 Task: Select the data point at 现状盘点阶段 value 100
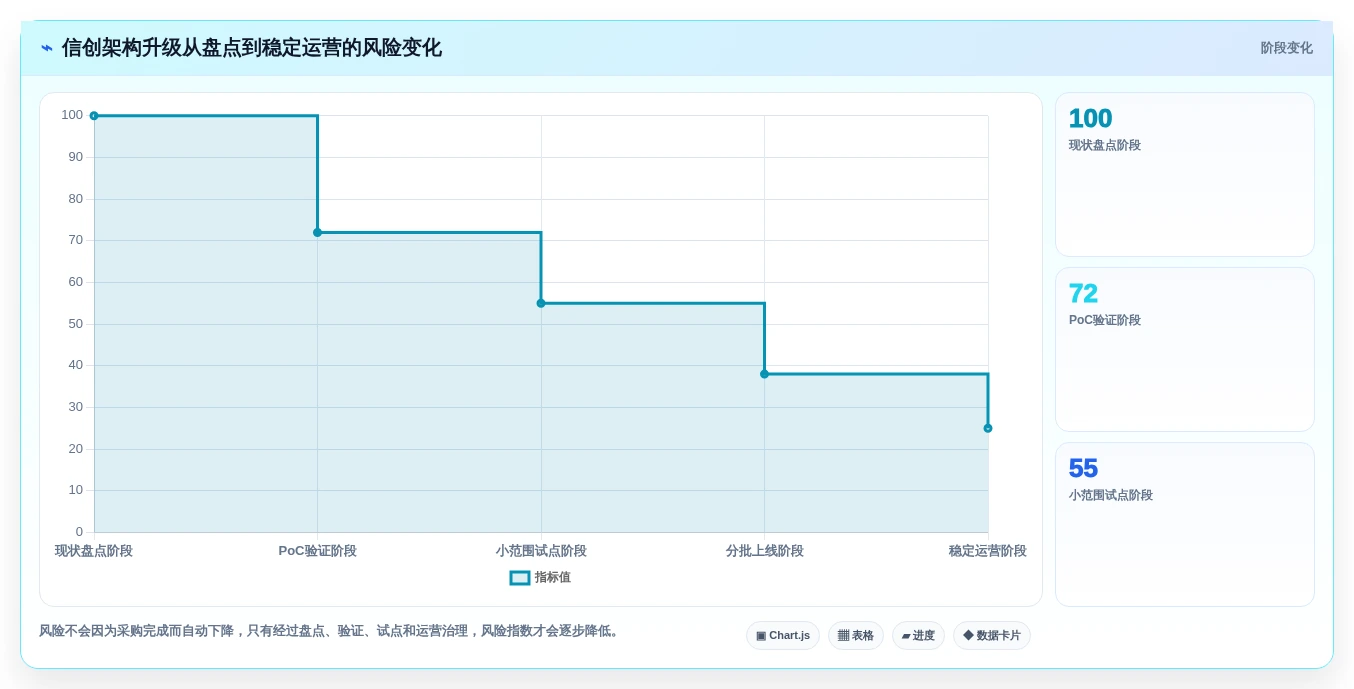(94, 116)
